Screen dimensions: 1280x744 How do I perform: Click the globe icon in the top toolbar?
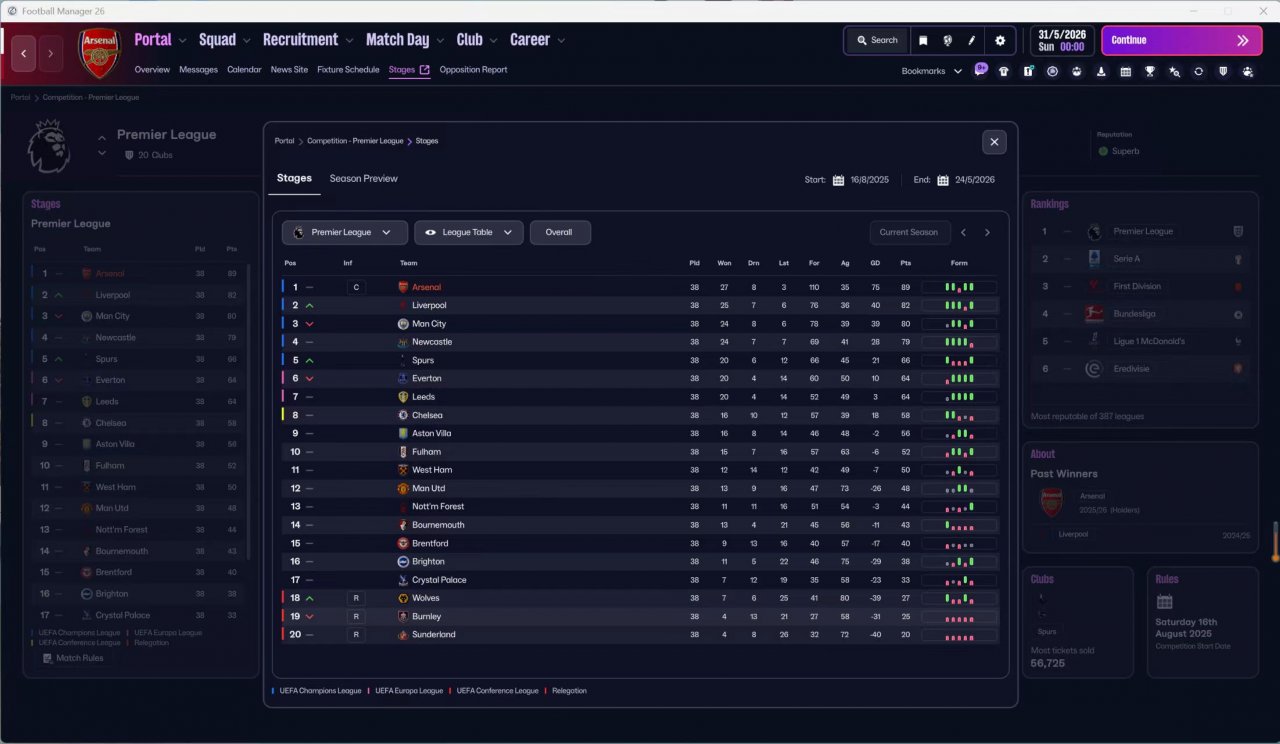click(x=947, y=41)
